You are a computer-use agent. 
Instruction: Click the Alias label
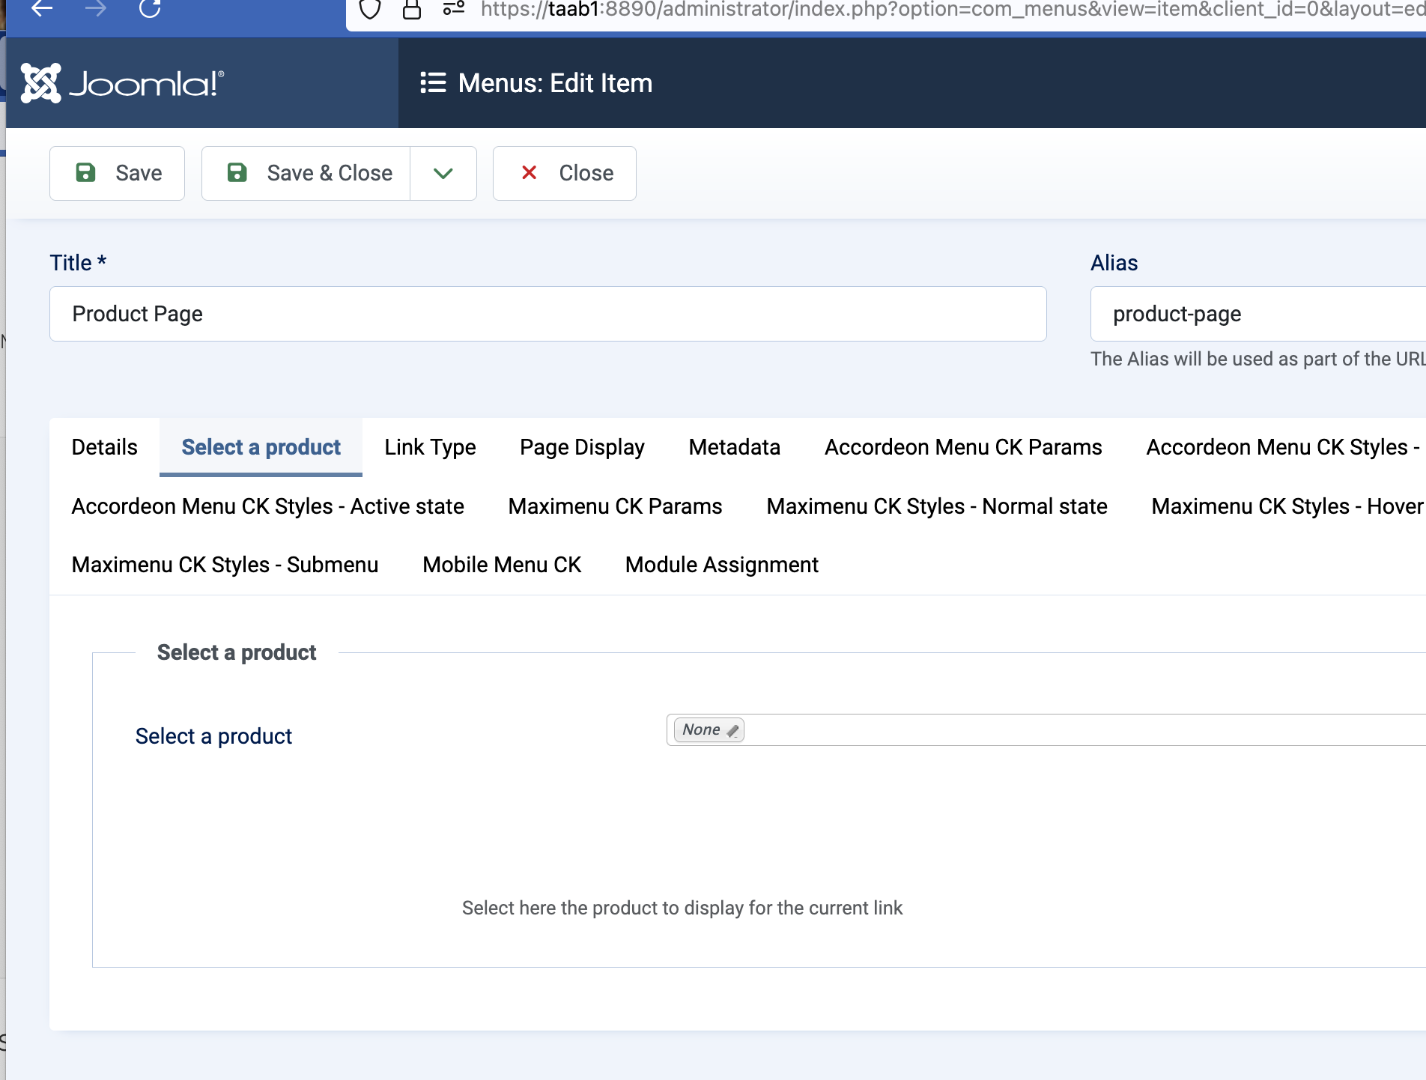[1114, 263]
